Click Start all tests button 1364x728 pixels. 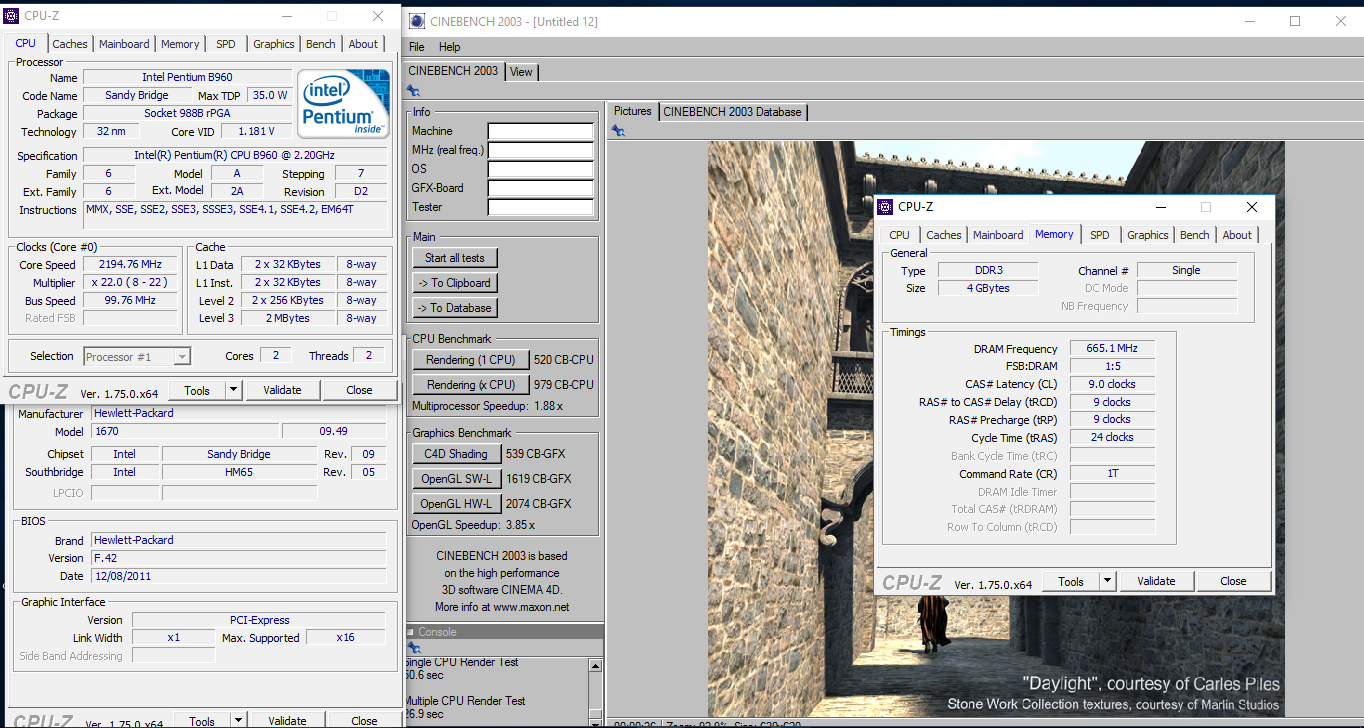coord(455,258)
